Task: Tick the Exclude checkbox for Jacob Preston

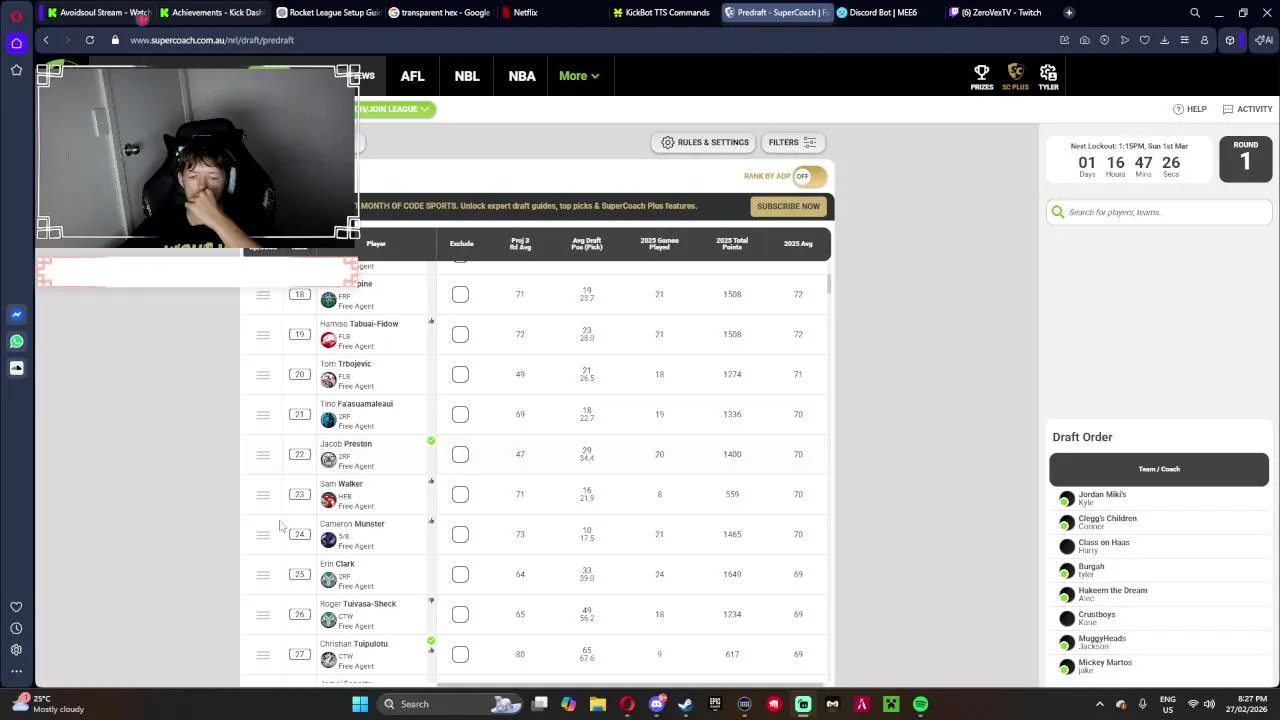Action: pos(460,454)
